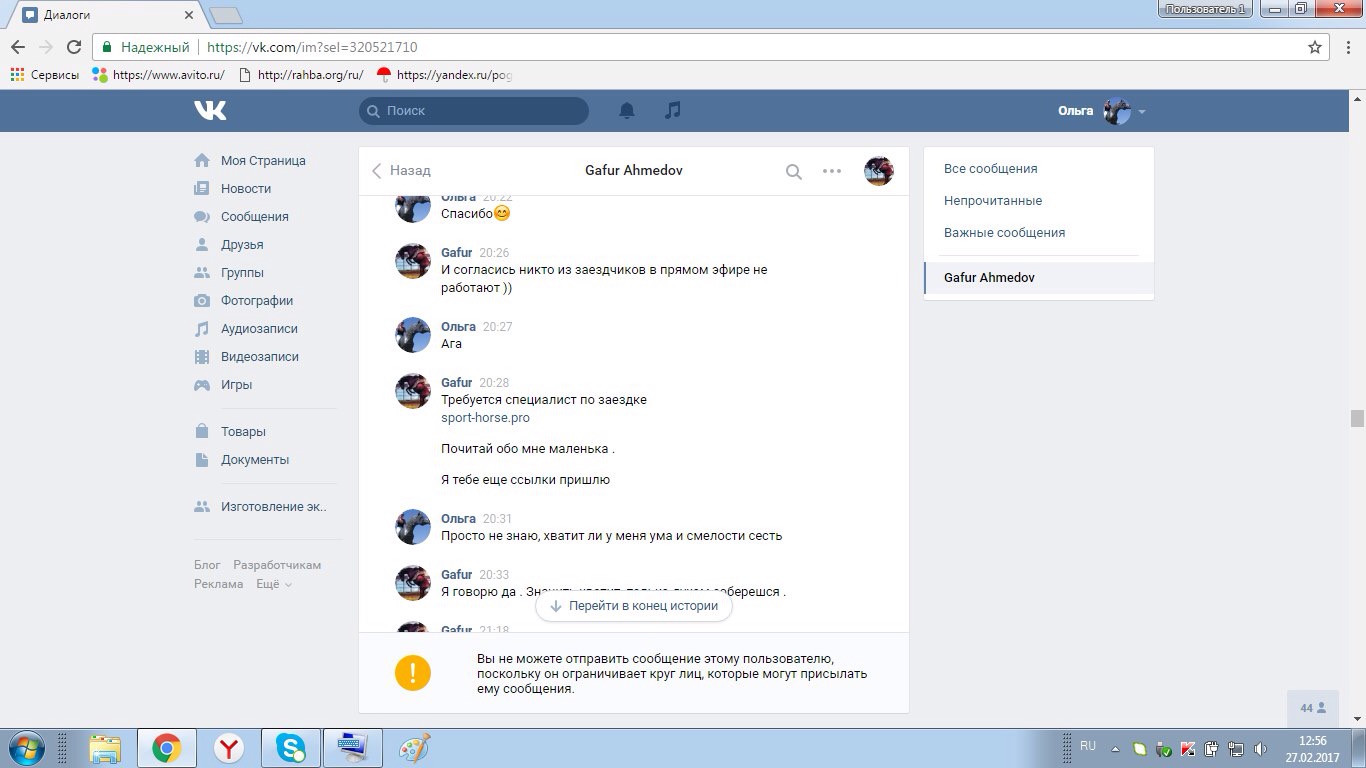Select the Все сообщения filter
The width and height of the screenshot is (1366, 768).
991,169
